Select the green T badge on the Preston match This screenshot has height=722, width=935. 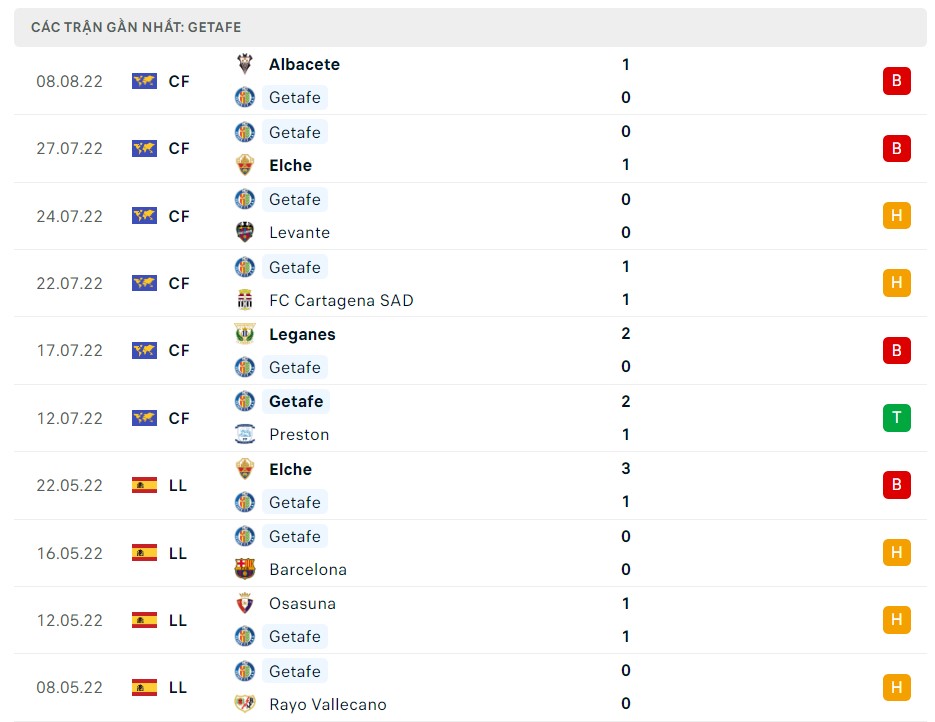(896, 418)
